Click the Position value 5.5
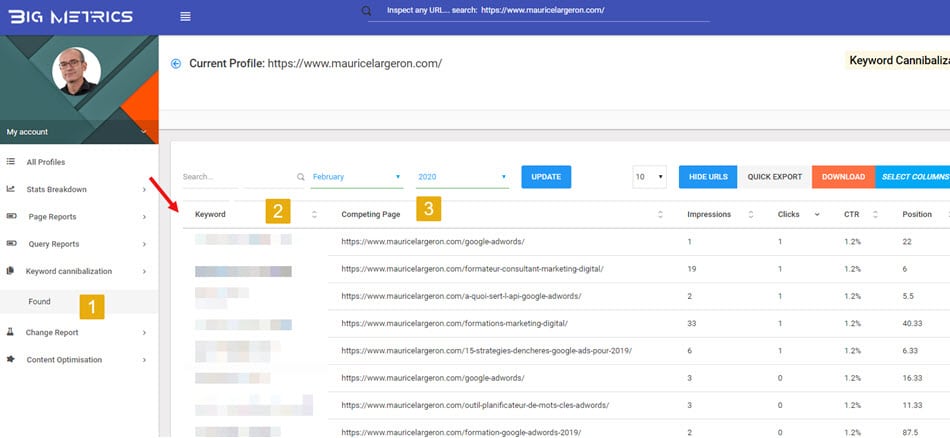This screenshot has width=950, height=438. tap(908, 296)
